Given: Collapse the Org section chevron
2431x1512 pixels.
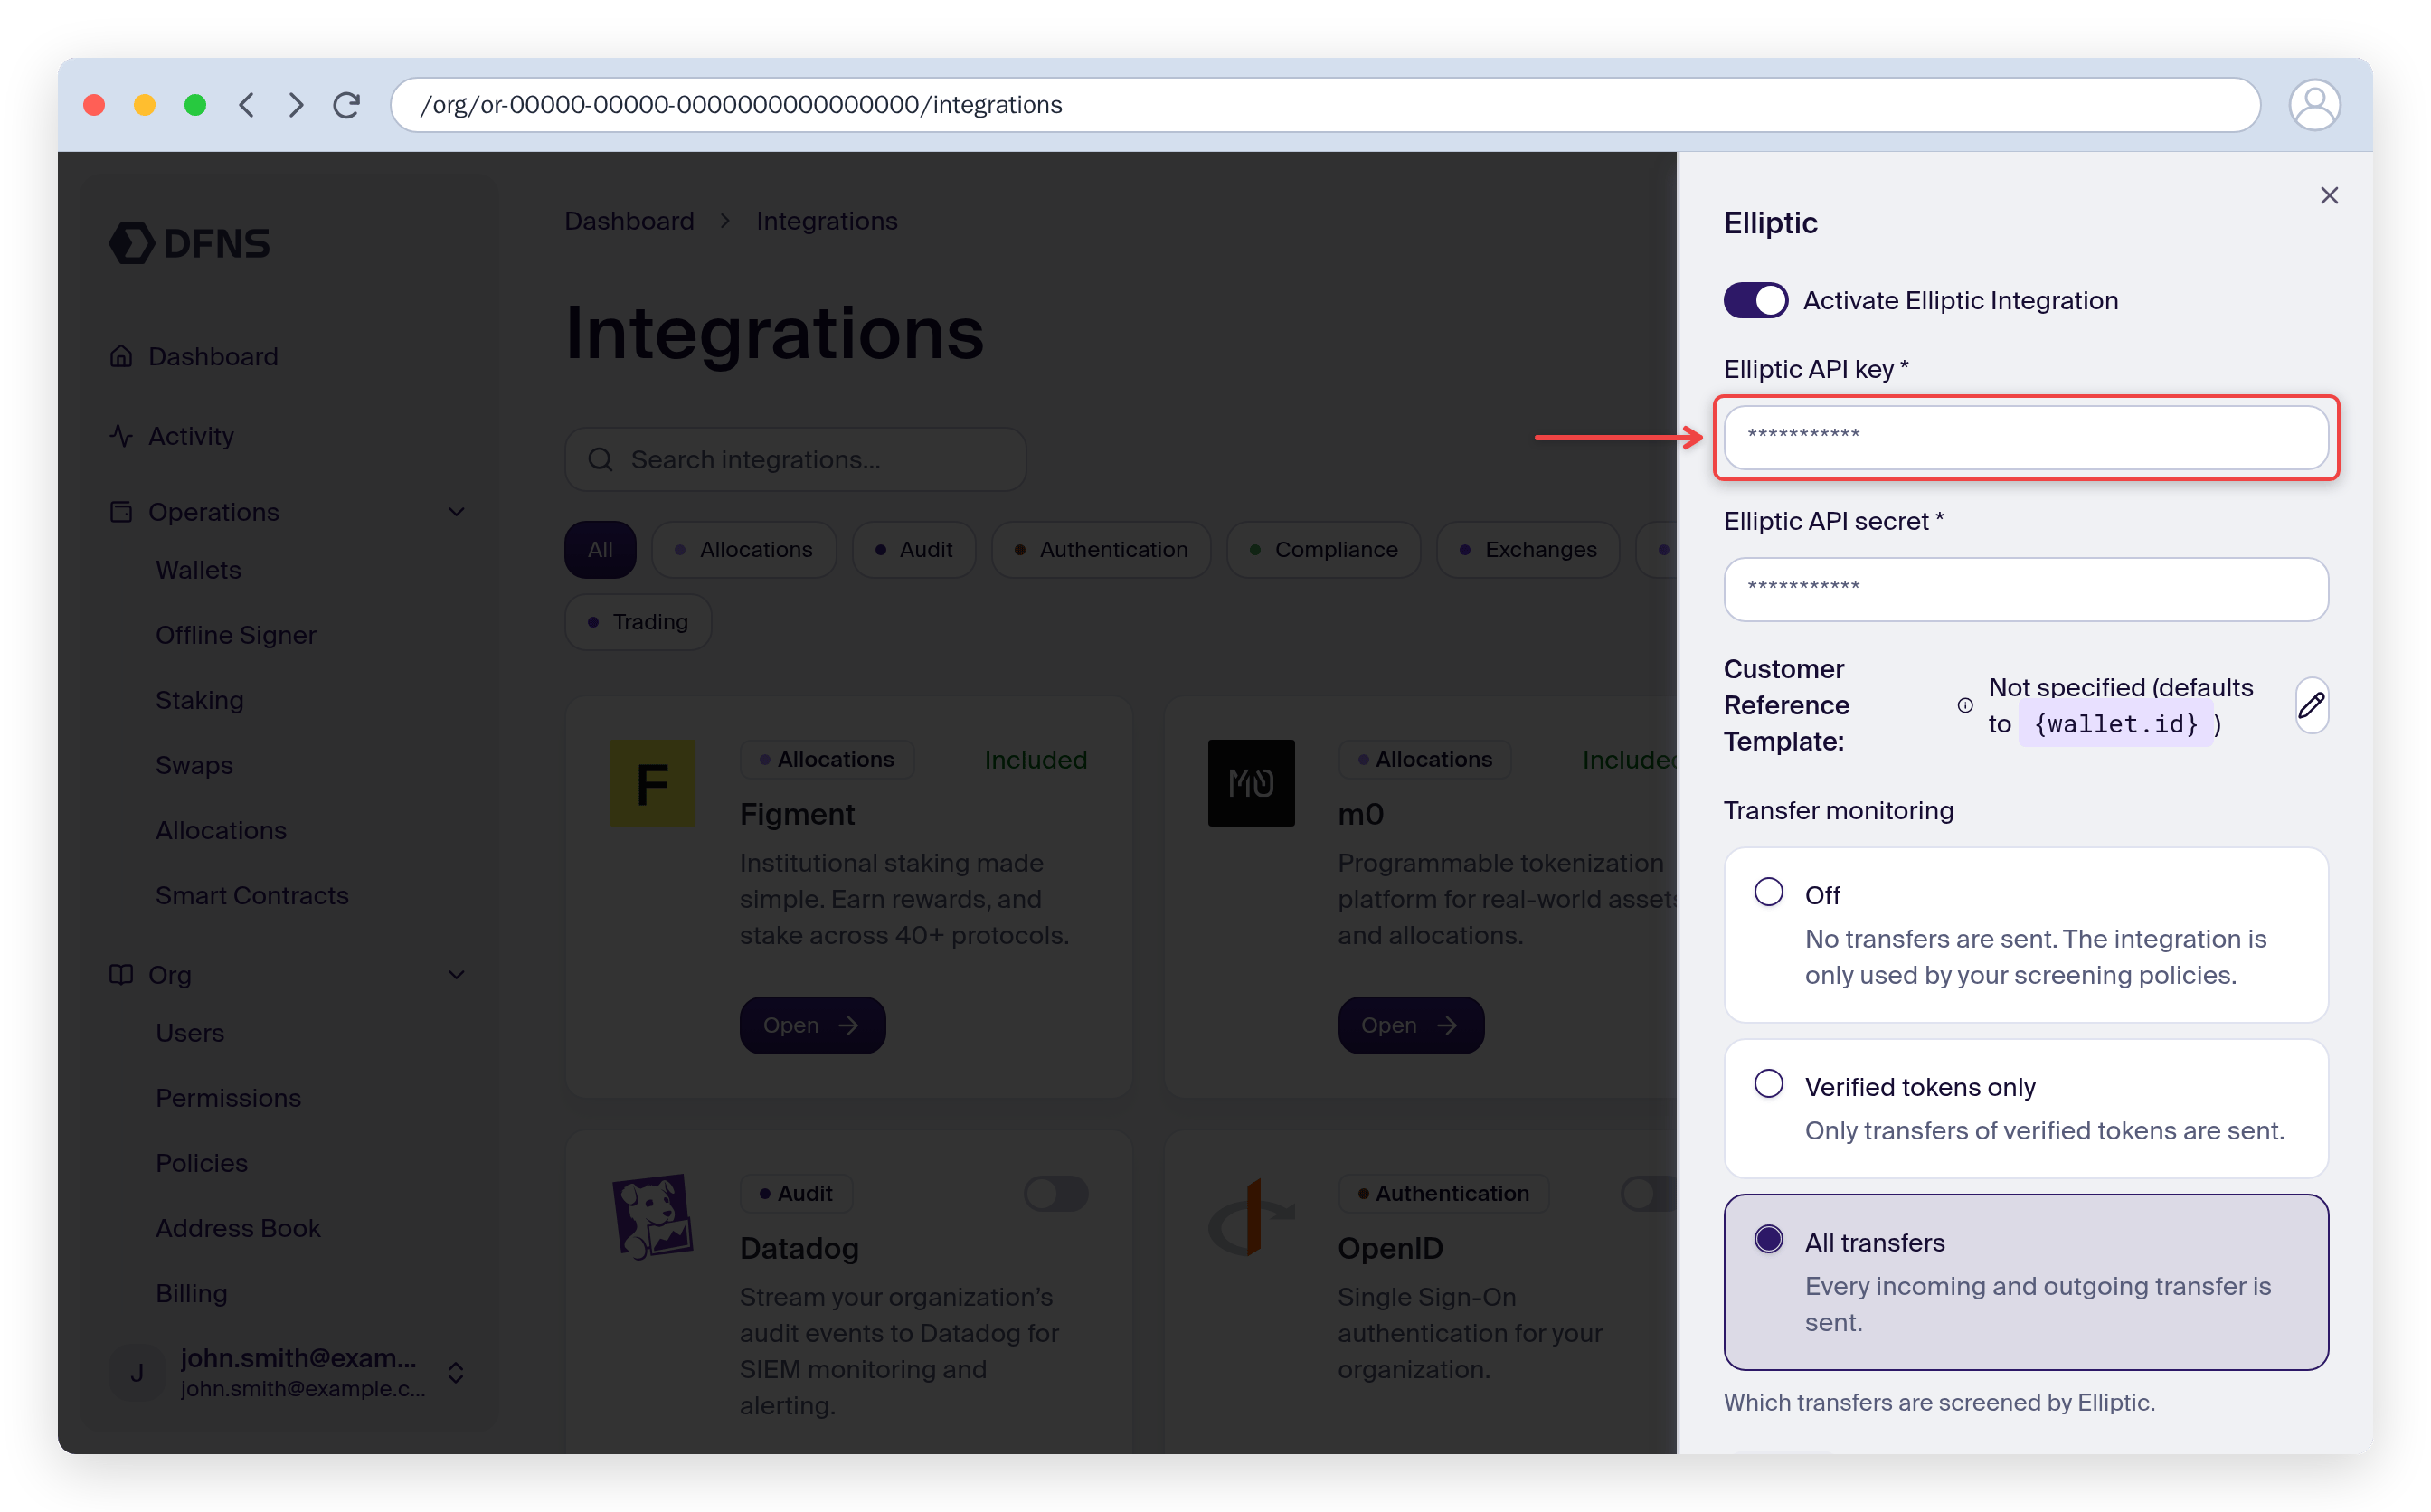Looking at the screenshot, I should click(456, 974).
